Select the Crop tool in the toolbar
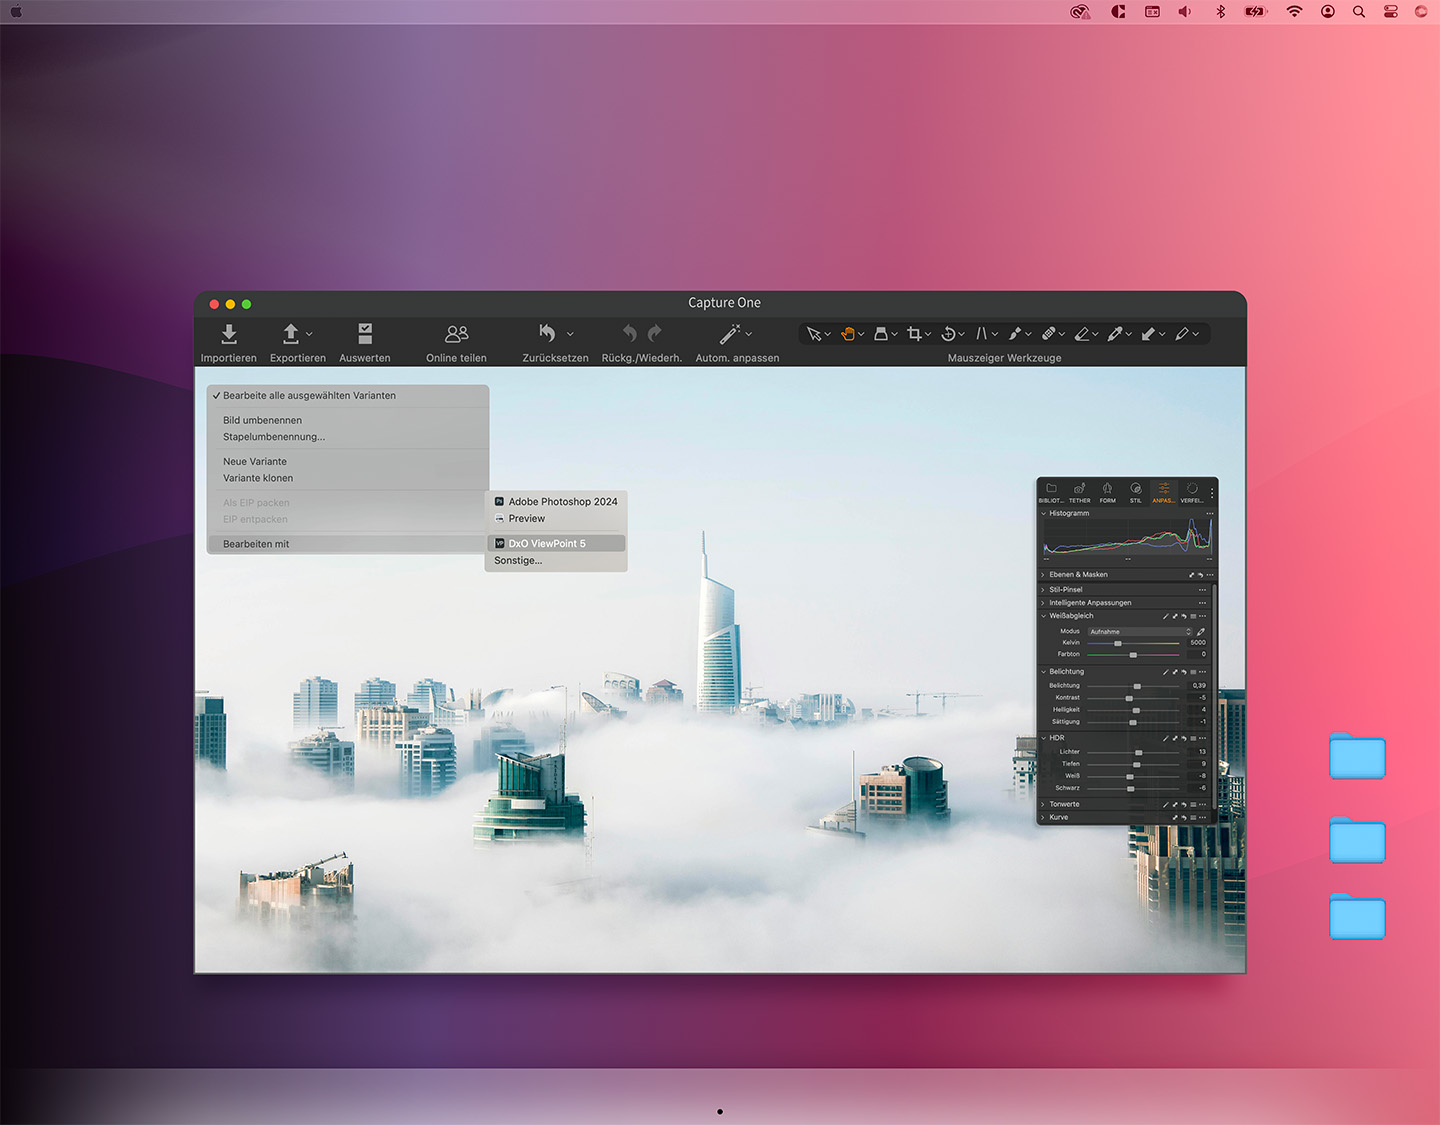Screen dimensions: 1440x1125 point(914,334)
